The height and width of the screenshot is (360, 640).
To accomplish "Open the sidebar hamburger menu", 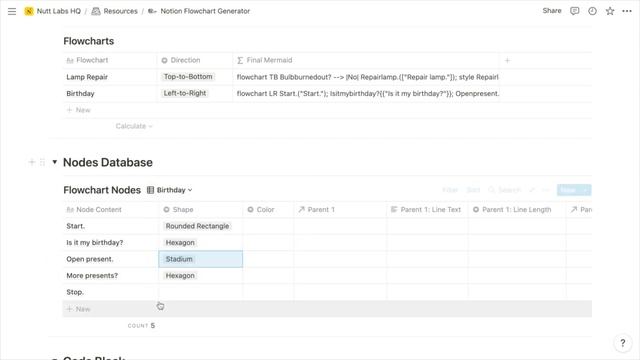I will [12, 11].
